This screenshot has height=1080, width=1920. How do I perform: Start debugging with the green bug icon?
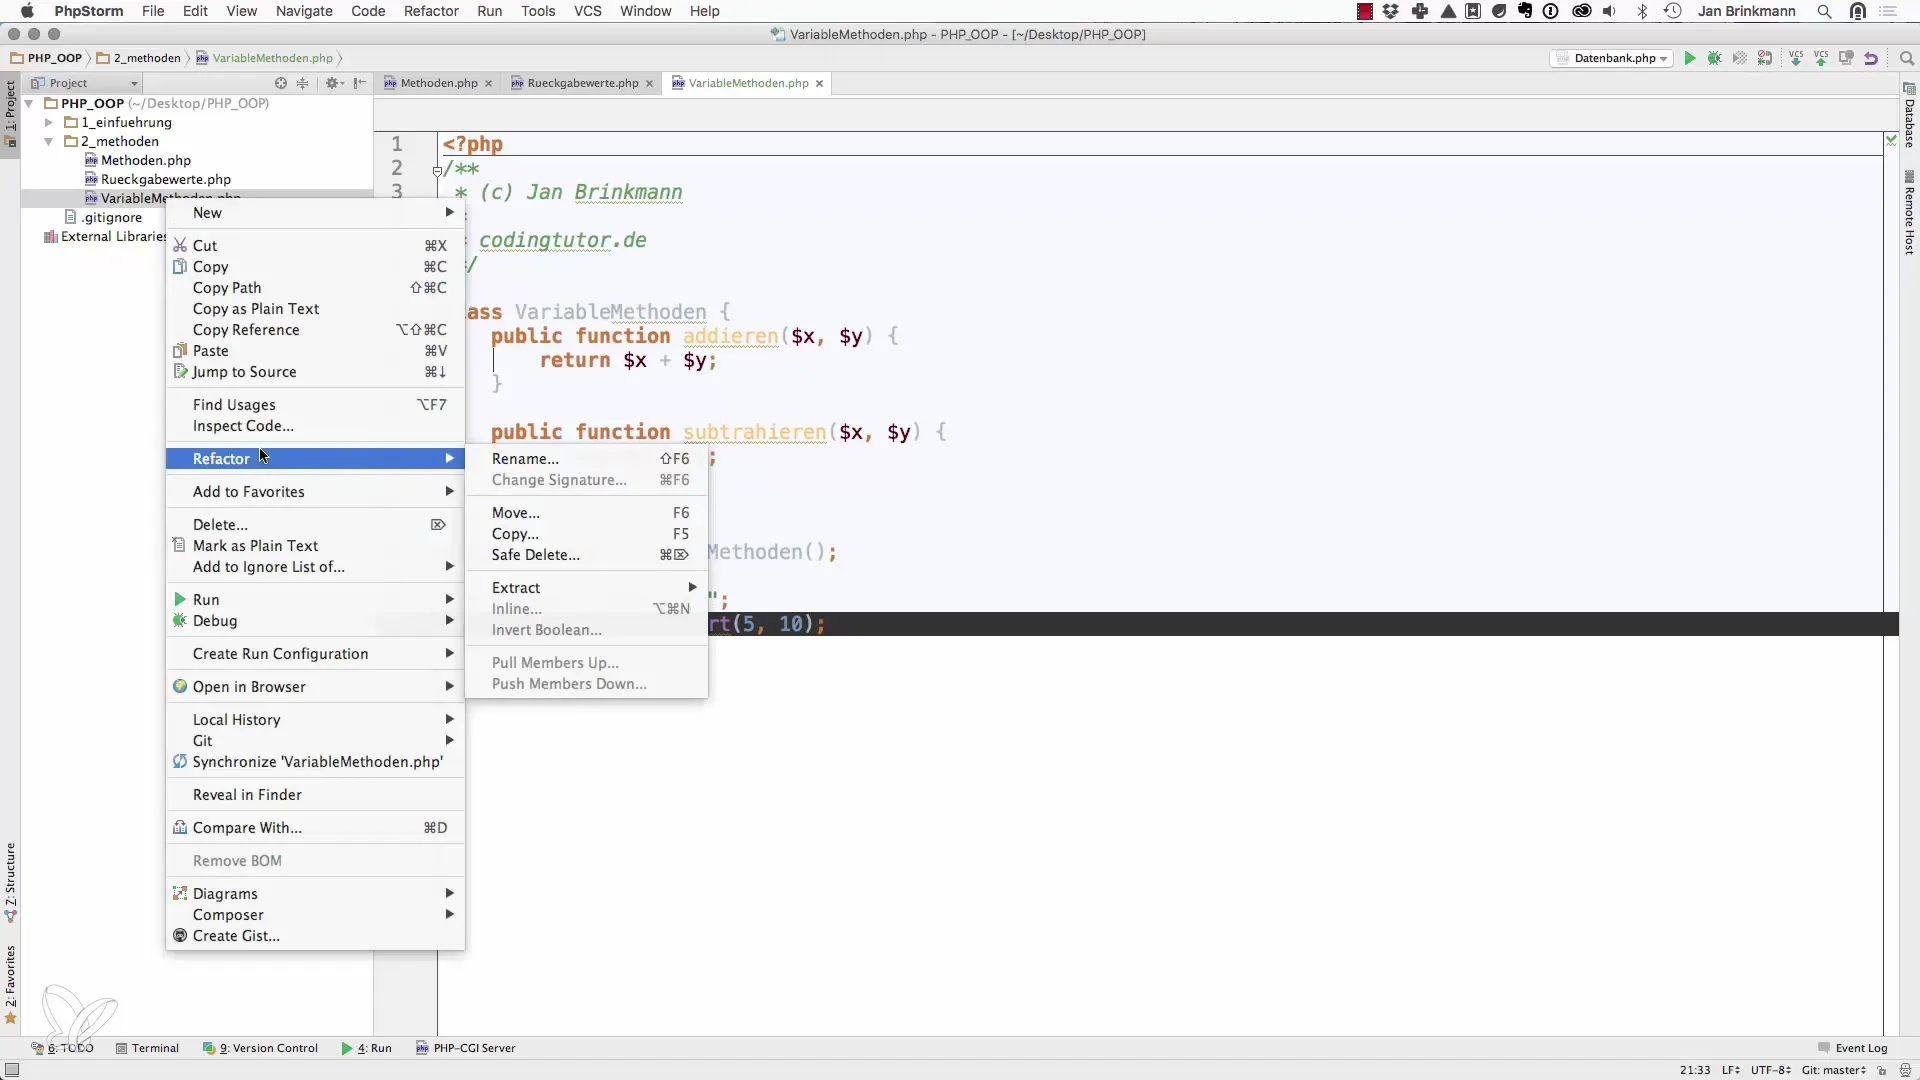[1714, 58]
